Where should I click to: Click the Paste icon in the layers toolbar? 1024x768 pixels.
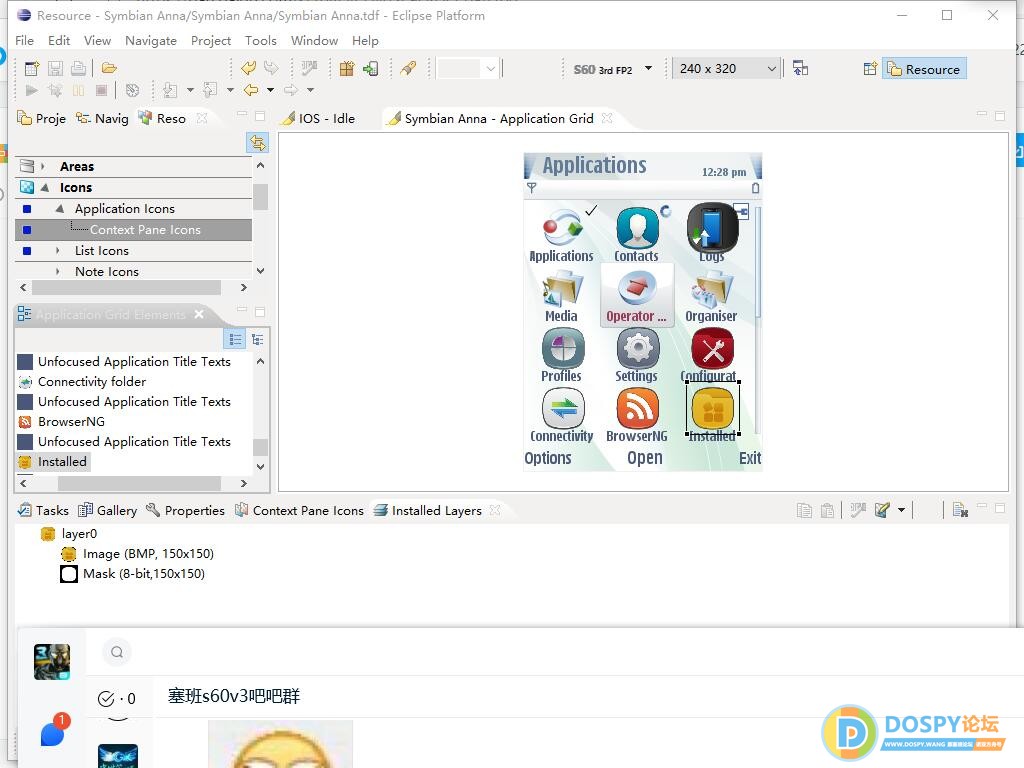[827, 510]
